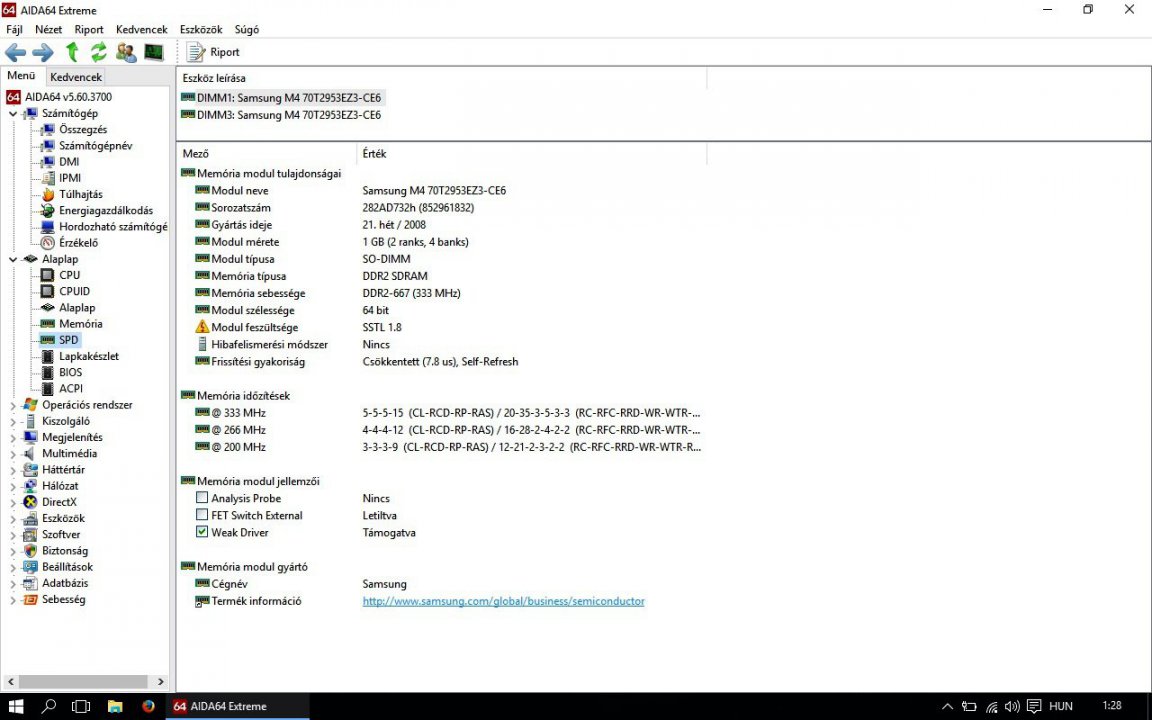Open the Riport menu
This screenshot has width=1152, height=720.
coord(89,29)
